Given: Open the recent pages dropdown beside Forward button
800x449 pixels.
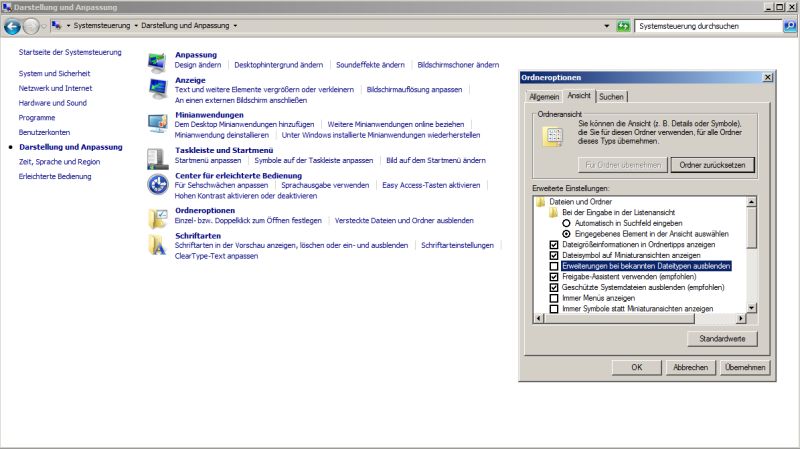Looking at the screenshot, I should (x=44, y=26).
